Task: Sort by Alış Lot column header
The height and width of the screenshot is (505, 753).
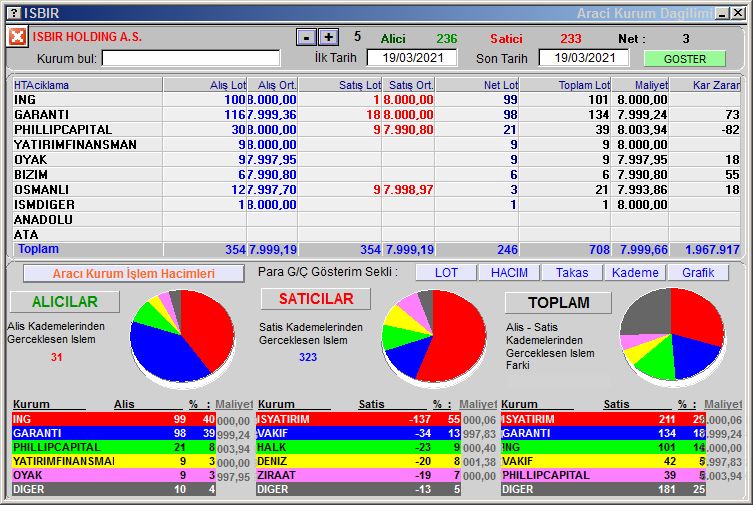Action: (205, 85)
